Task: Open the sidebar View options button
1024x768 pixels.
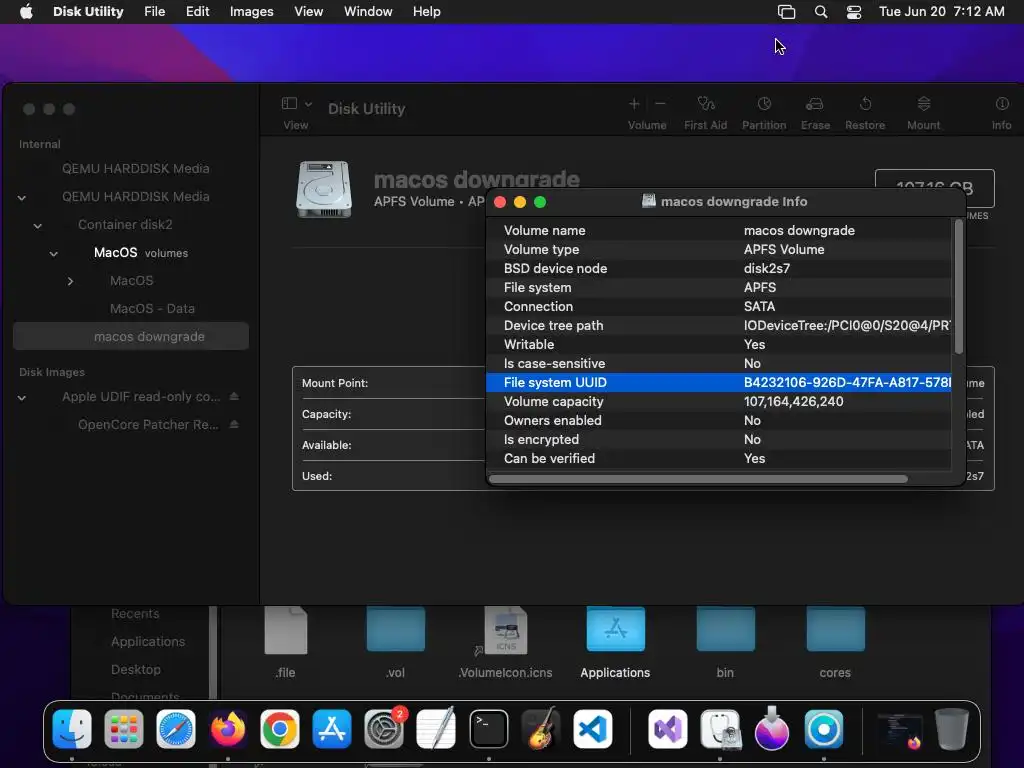Action: 296,104
